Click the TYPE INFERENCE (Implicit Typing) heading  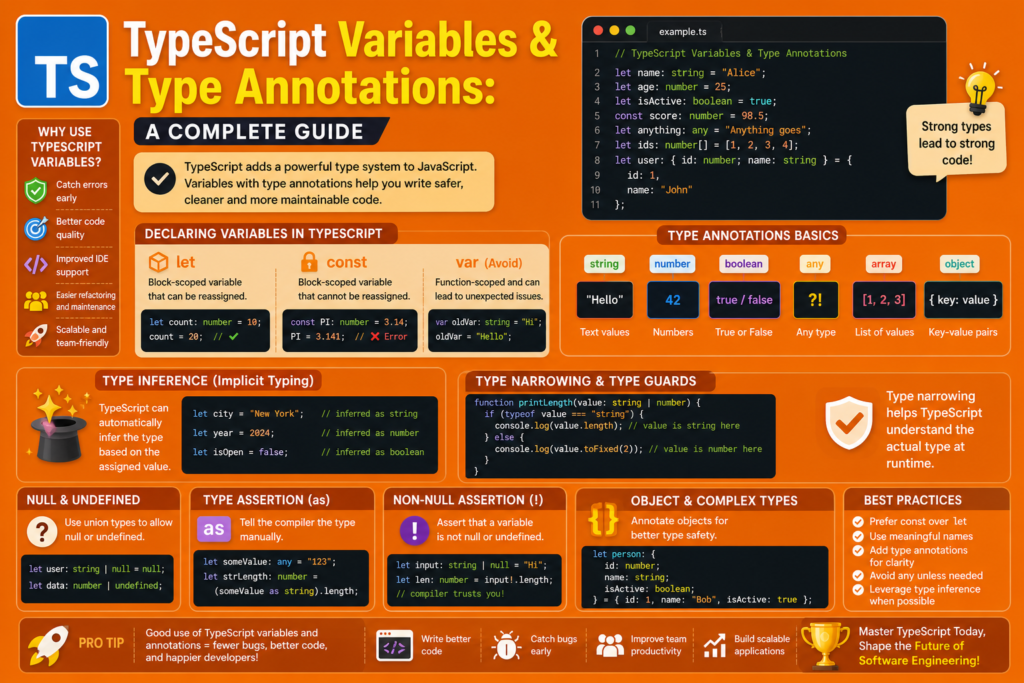click(x=208, y=381)
